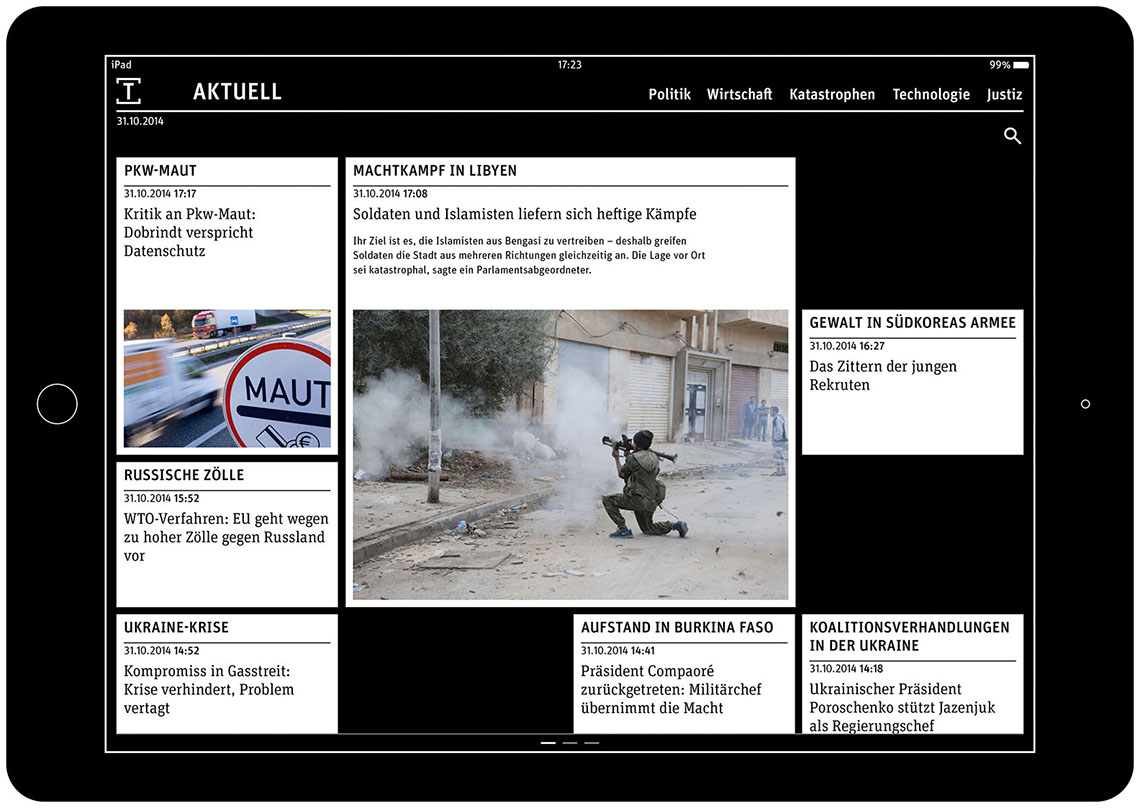Screen dimensions: 1140x808
Task: Tap the 17:23 clock in status bar
Action: (569, 65)
